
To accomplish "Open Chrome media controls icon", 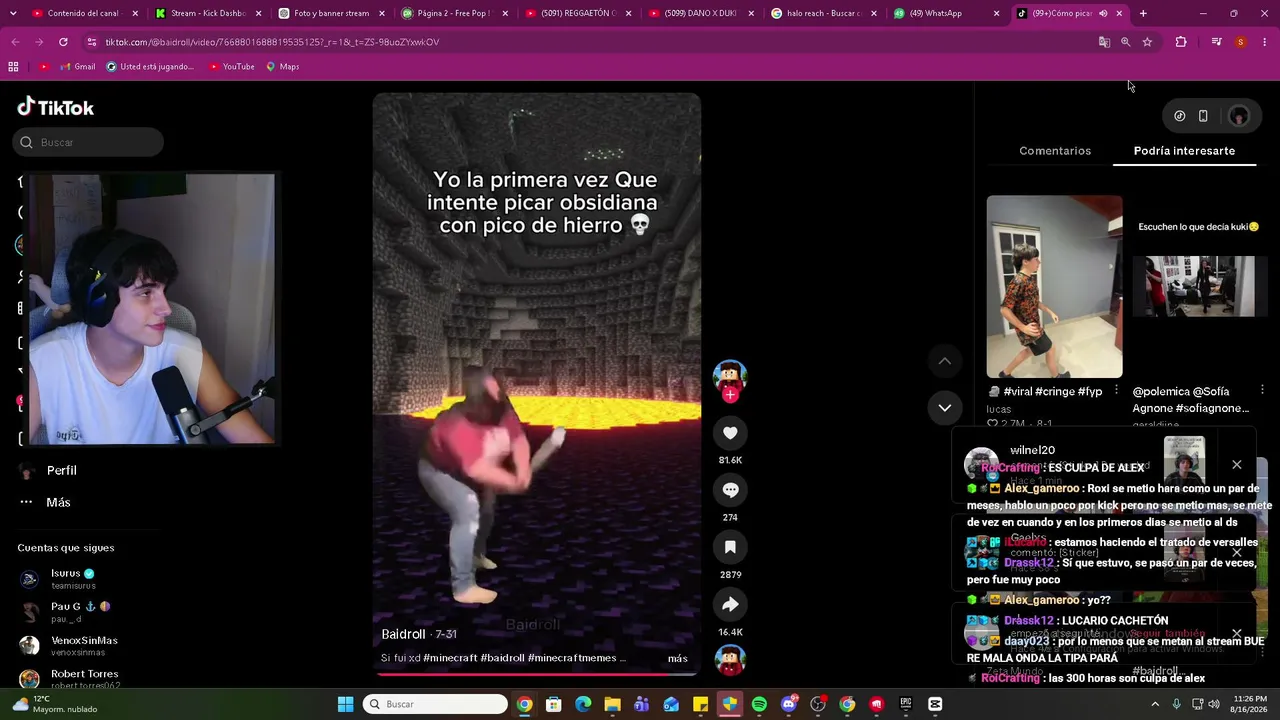I will click(1216, 42).
